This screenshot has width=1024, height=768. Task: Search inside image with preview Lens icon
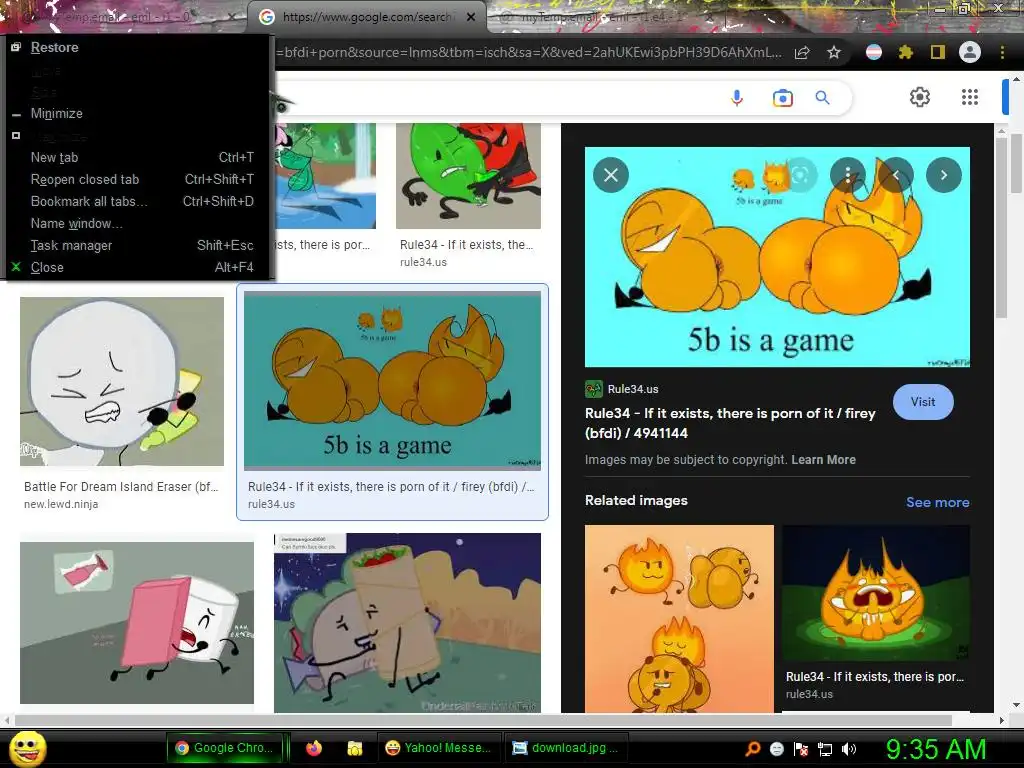pos(800,175)
